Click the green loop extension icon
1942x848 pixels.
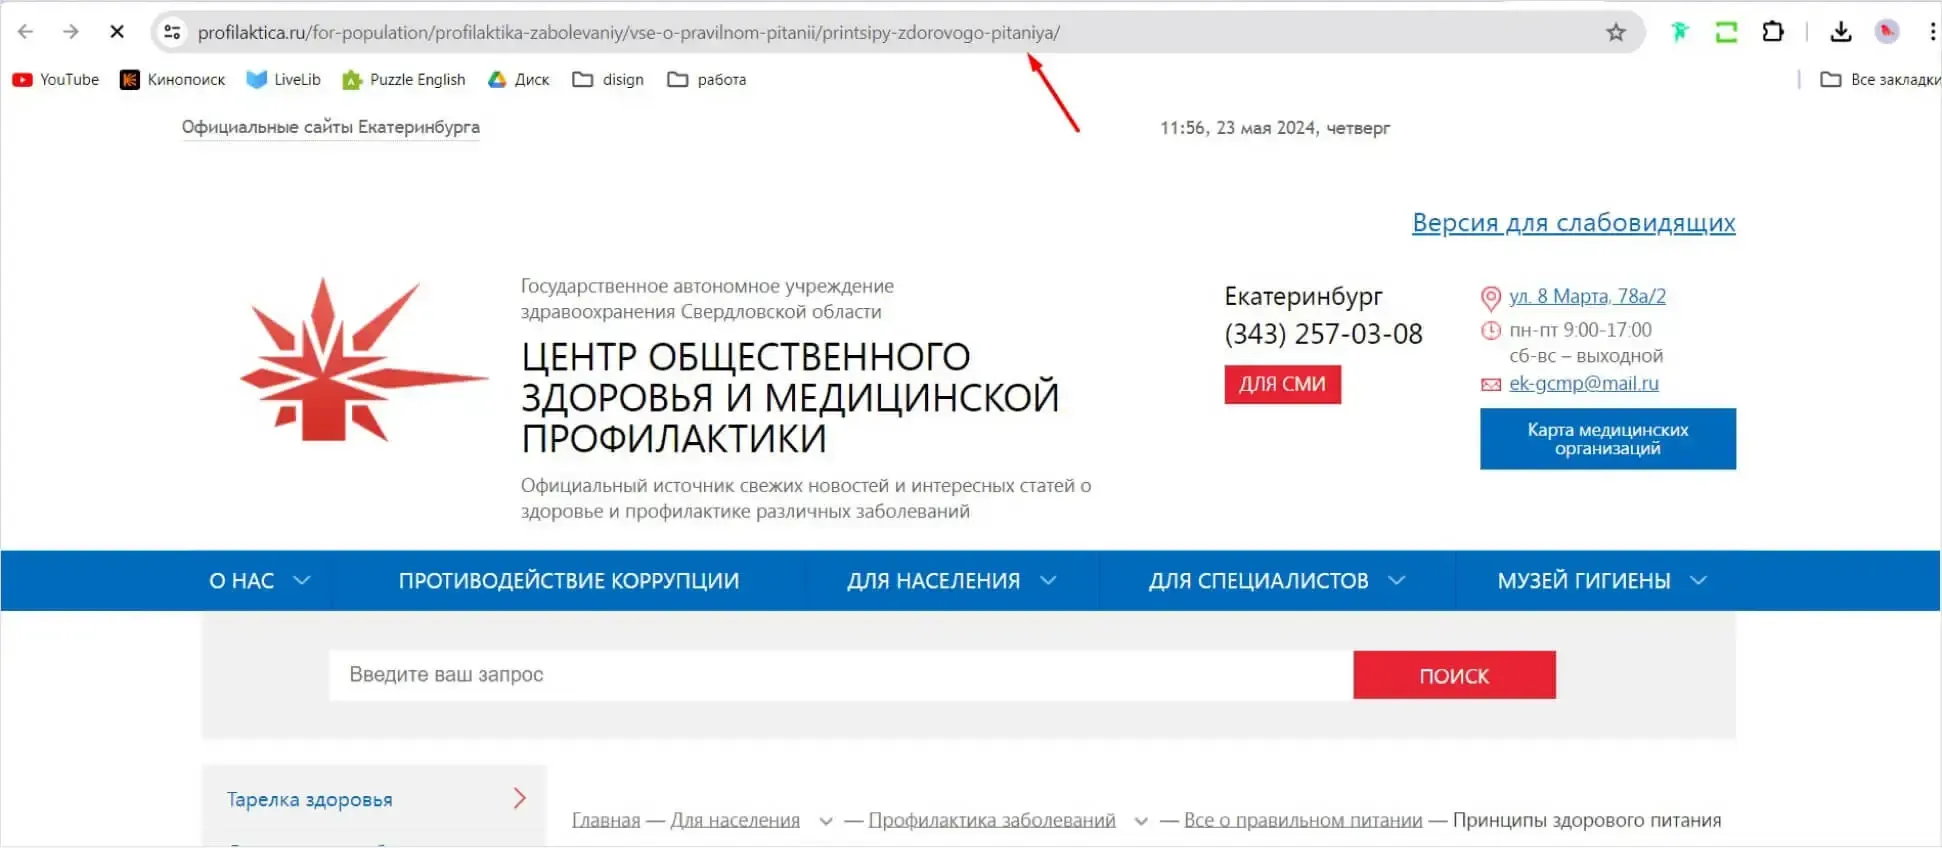click(1726, 32)
